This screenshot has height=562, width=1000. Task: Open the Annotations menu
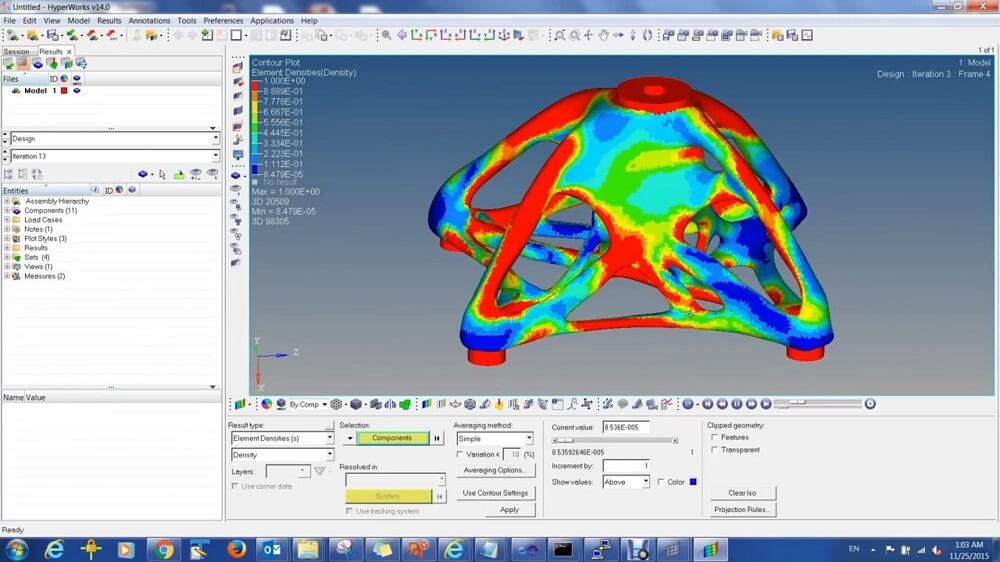point(149,20)
